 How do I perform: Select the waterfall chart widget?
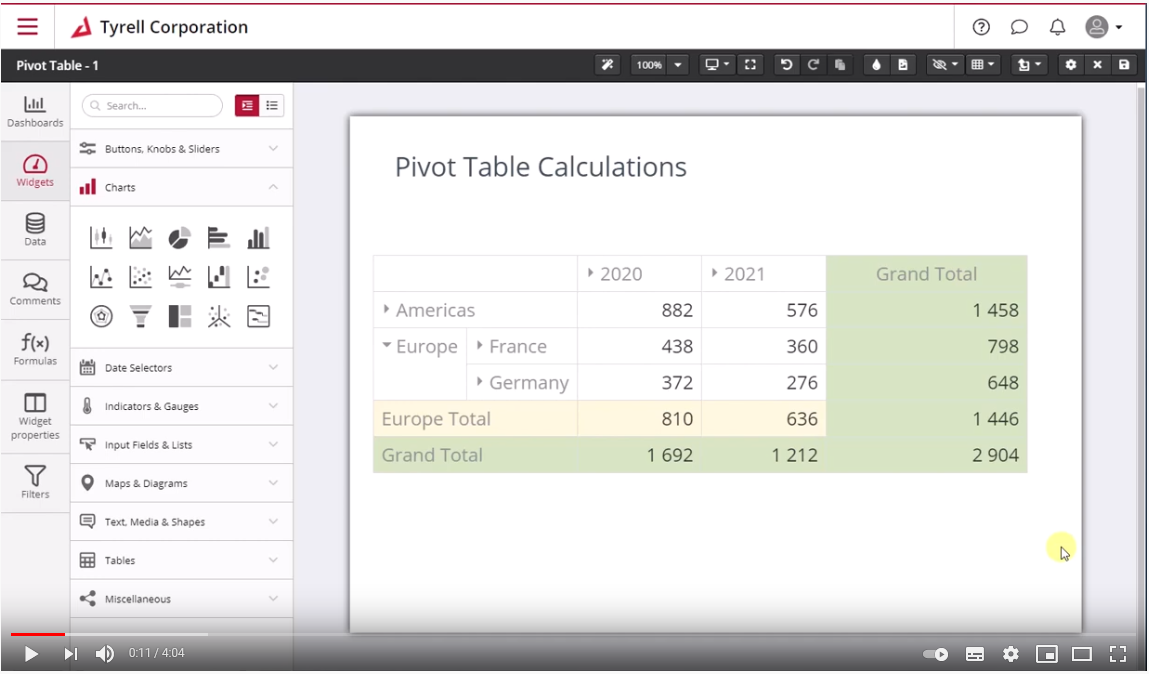tap(218, 277)
